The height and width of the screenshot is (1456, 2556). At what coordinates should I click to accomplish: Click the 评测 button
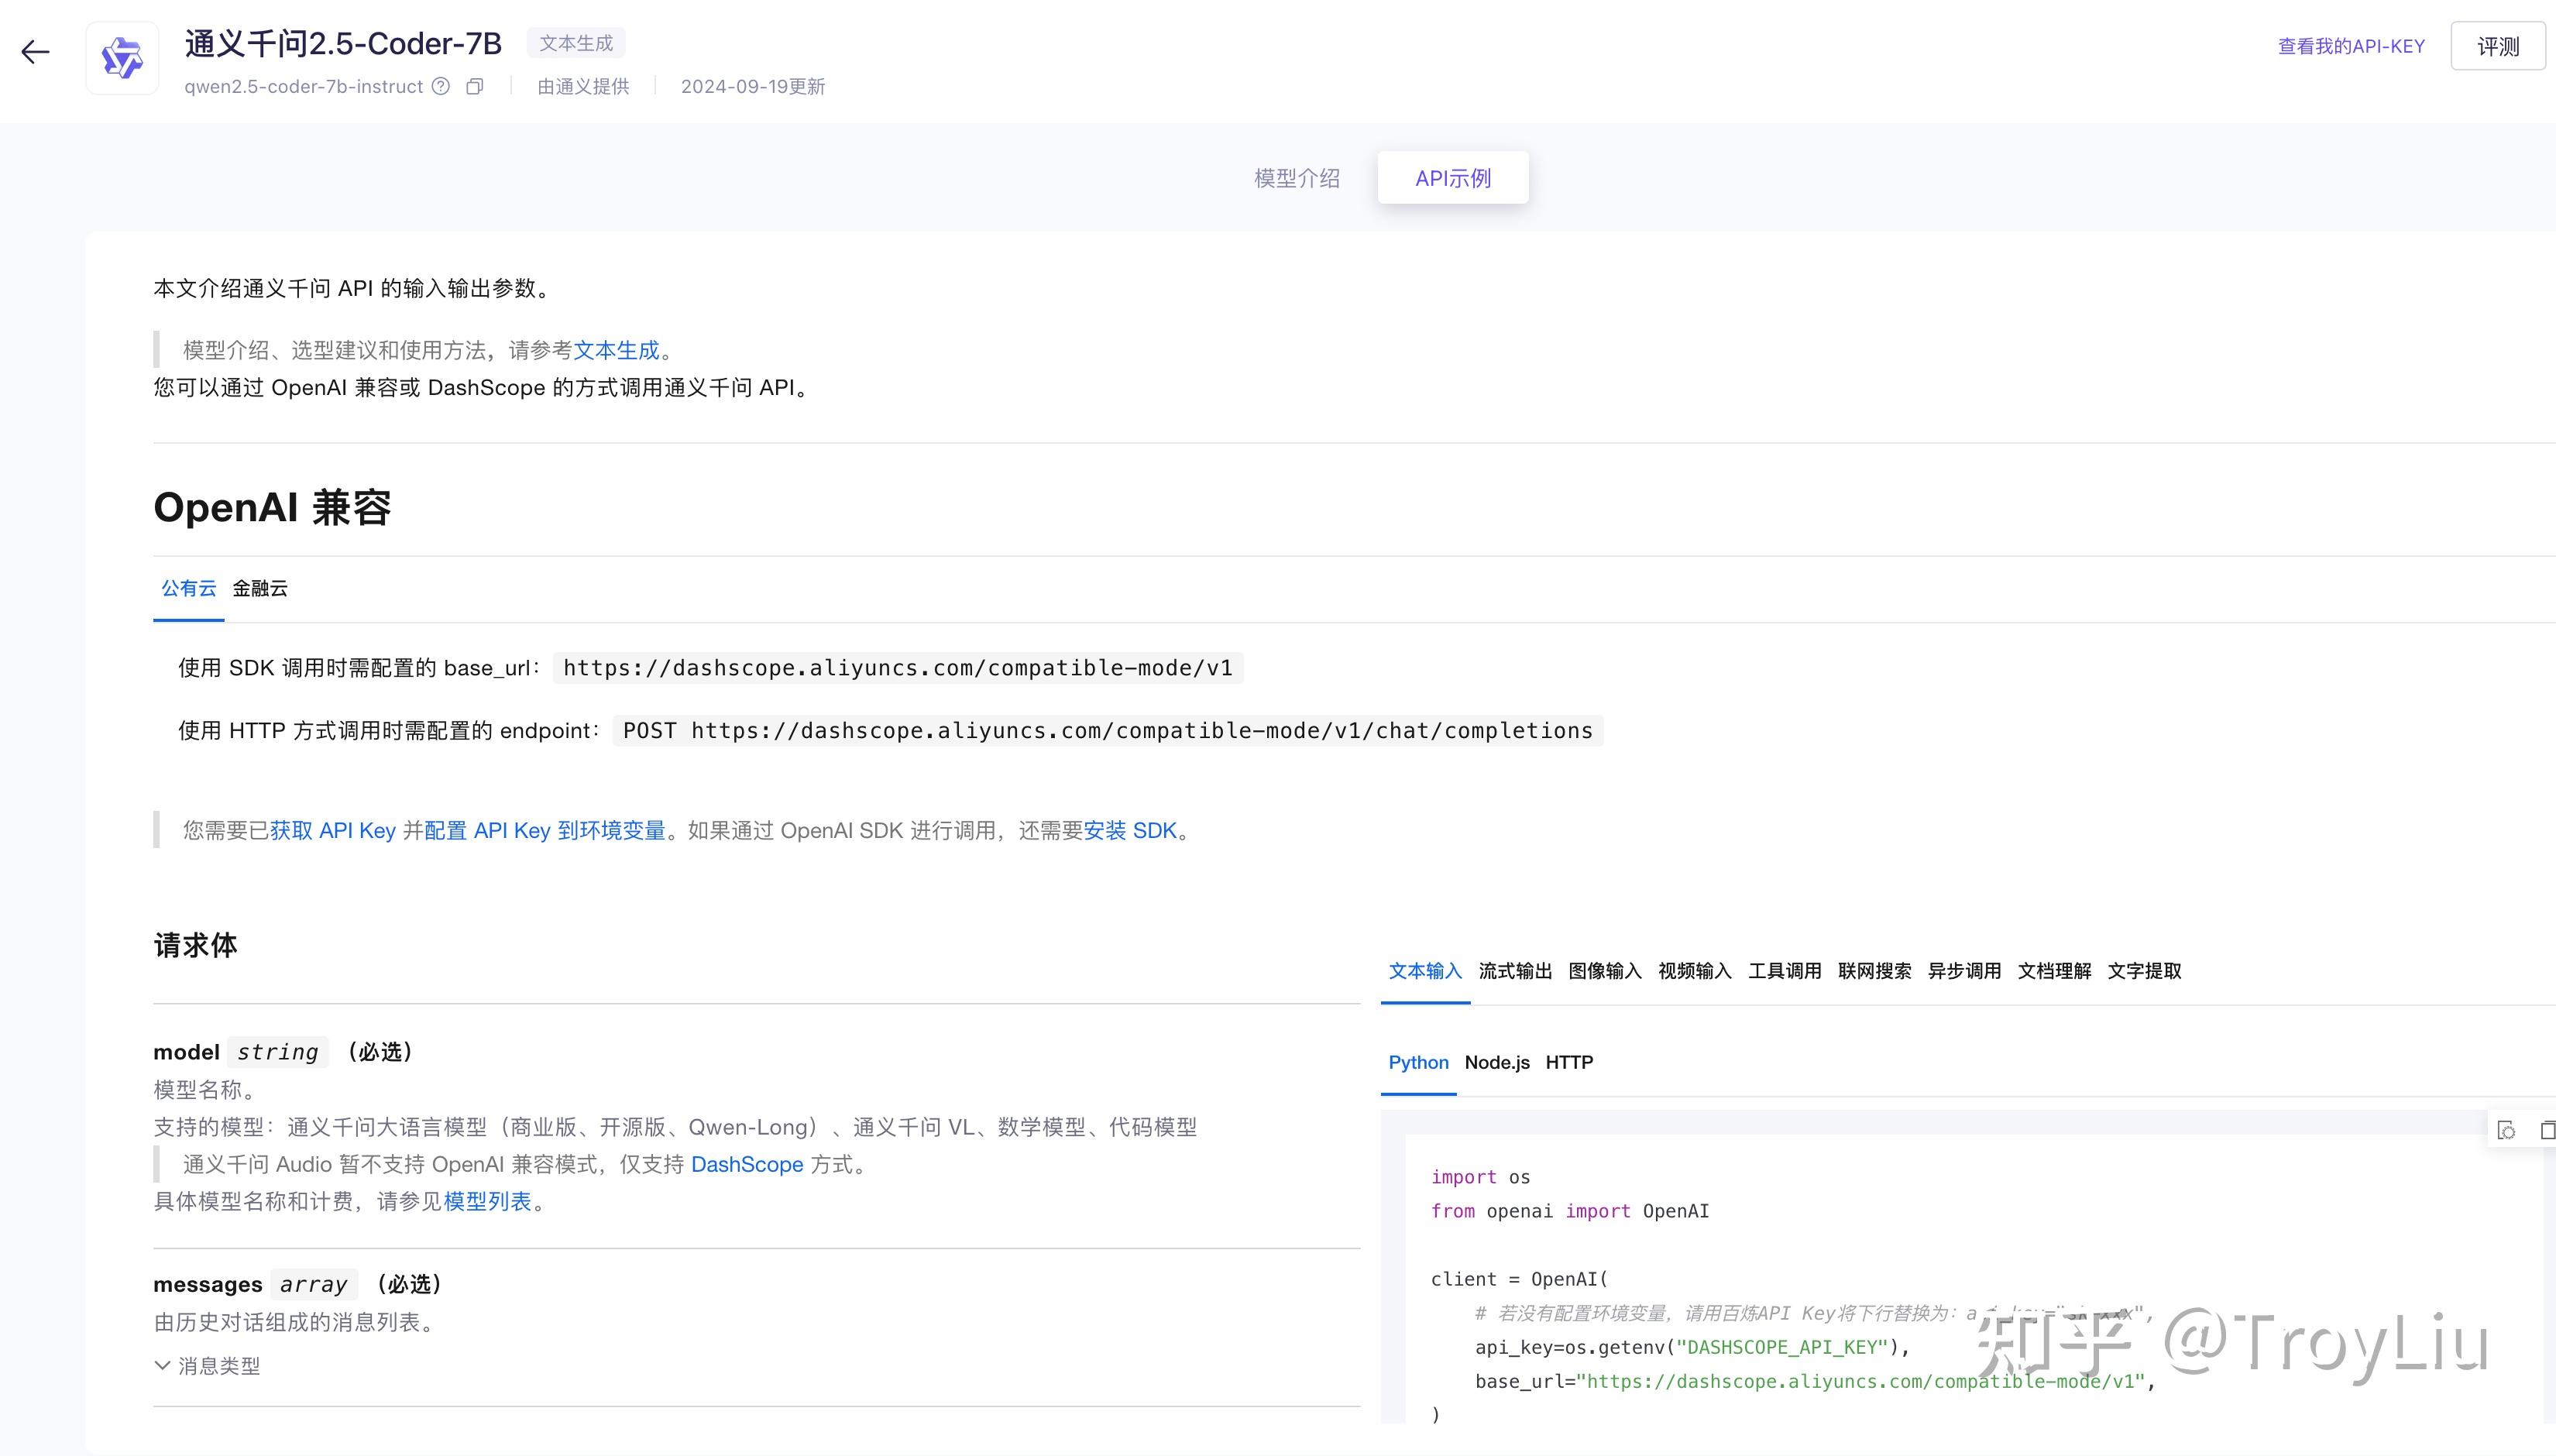(2499, 45)
